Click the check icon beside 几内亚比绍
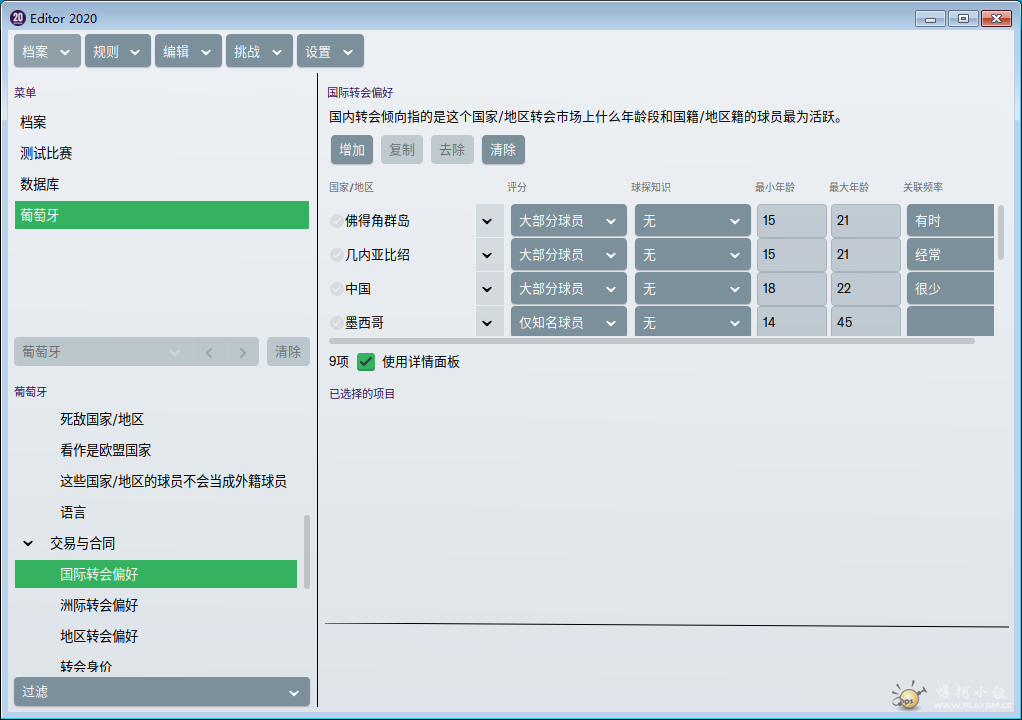 [337, 255]
